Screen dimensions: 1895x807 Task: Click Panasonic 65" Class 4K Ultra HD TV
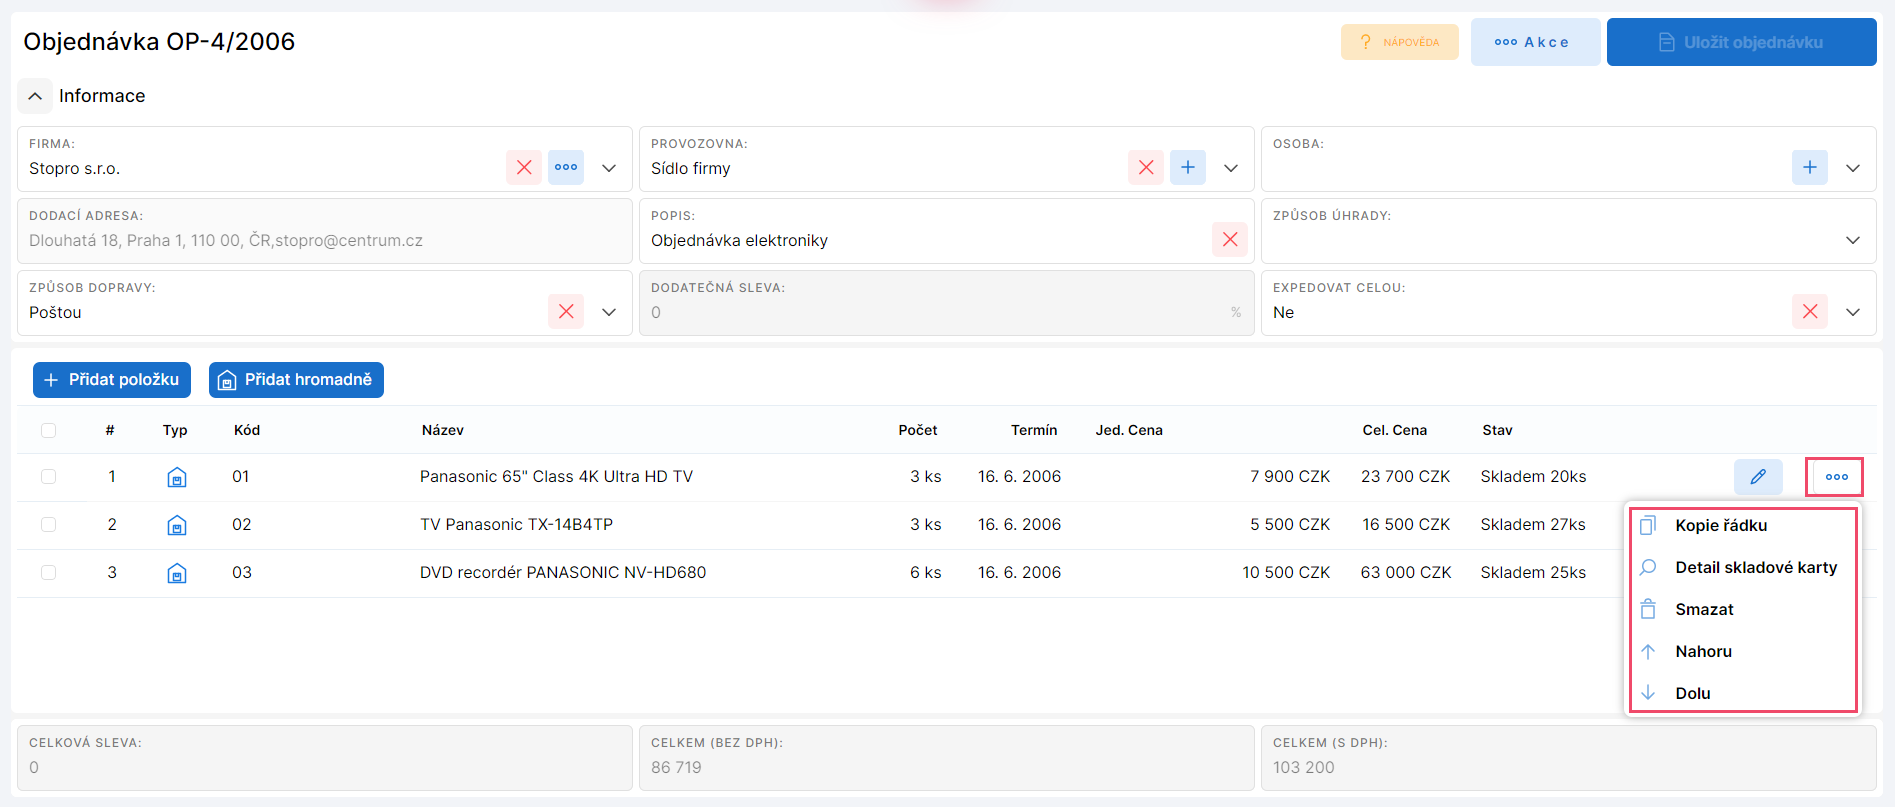click(556, 477)
